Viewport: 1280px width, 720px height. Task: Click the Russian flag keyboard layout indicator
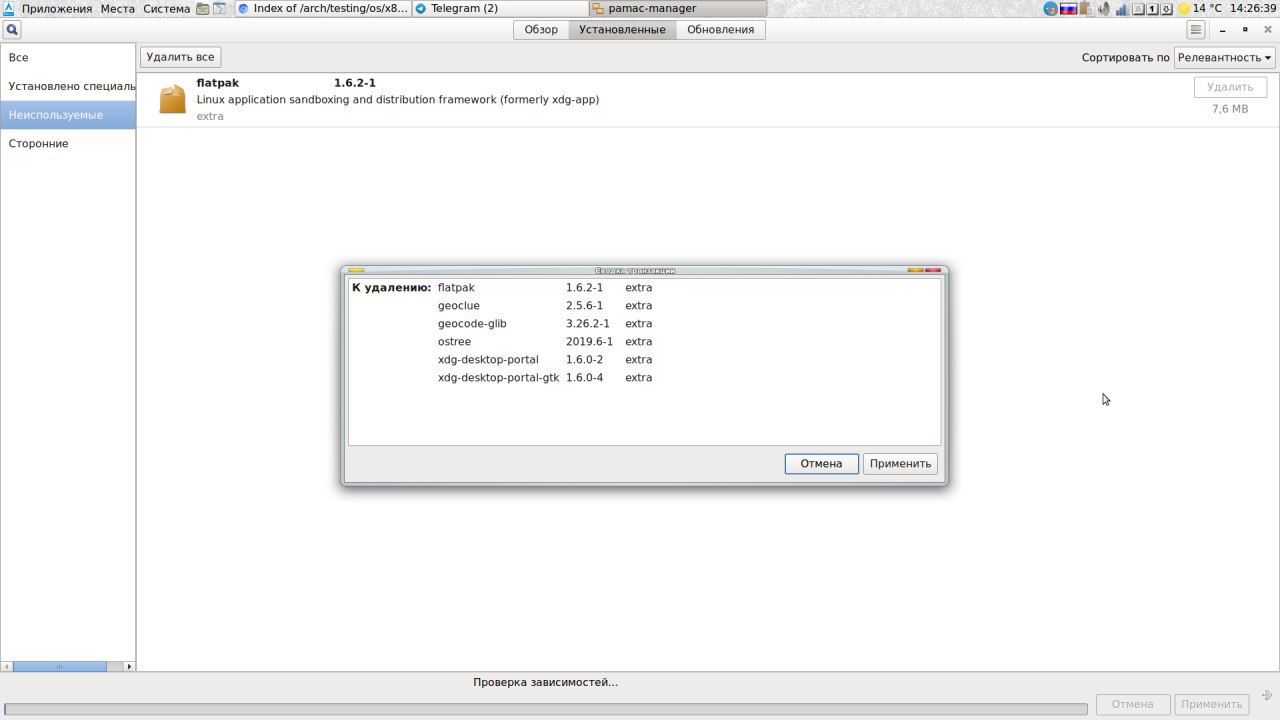point(1068,8)
